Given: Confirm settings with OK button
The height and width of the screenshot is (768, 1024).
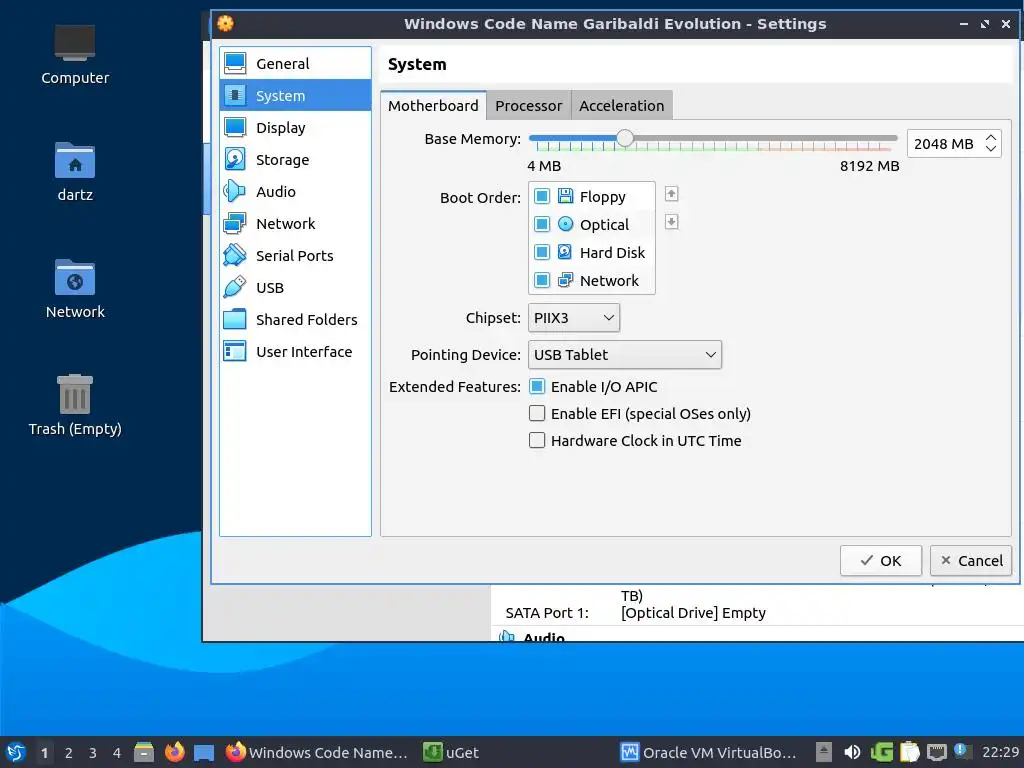Looking at the screenshot, I should click(880, 560).
